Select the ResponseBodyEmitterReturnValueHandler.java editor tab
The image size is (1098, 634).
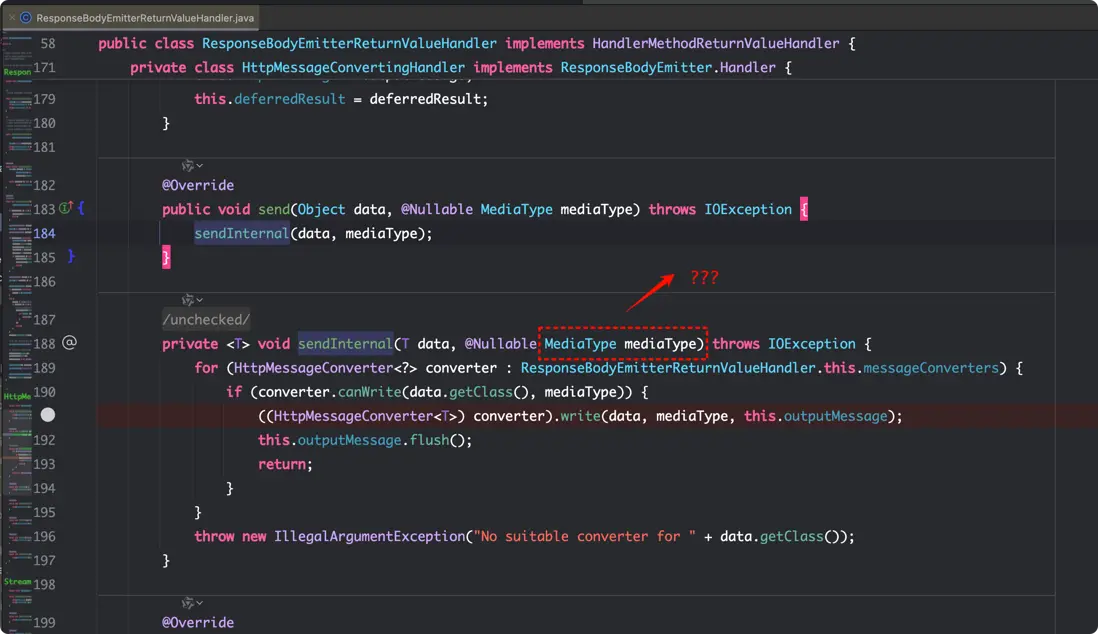(x=131, y=18)
